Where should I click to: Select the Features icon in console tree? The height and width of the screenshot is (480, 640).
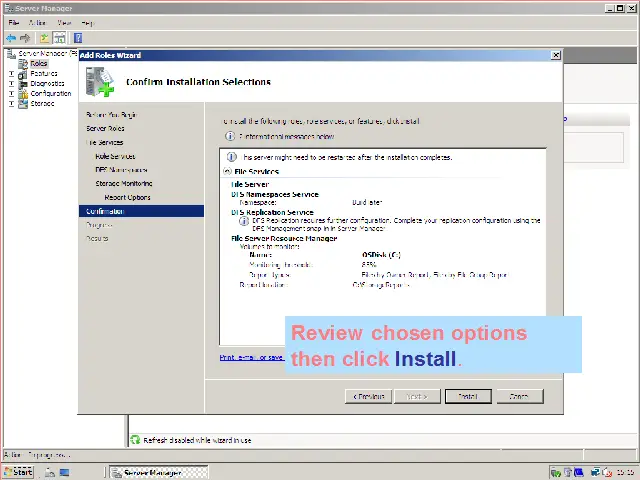pos(23,73)
